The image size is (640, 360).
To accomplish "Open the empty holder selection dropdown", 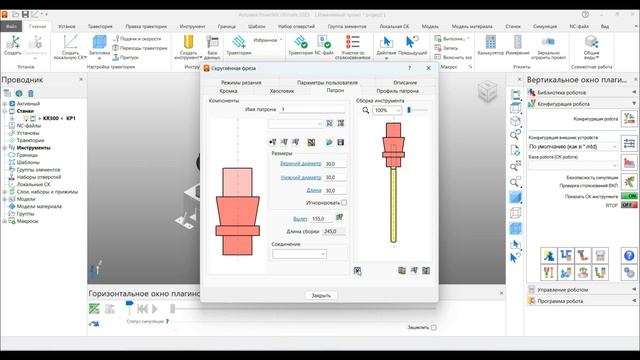I will 296,123.
